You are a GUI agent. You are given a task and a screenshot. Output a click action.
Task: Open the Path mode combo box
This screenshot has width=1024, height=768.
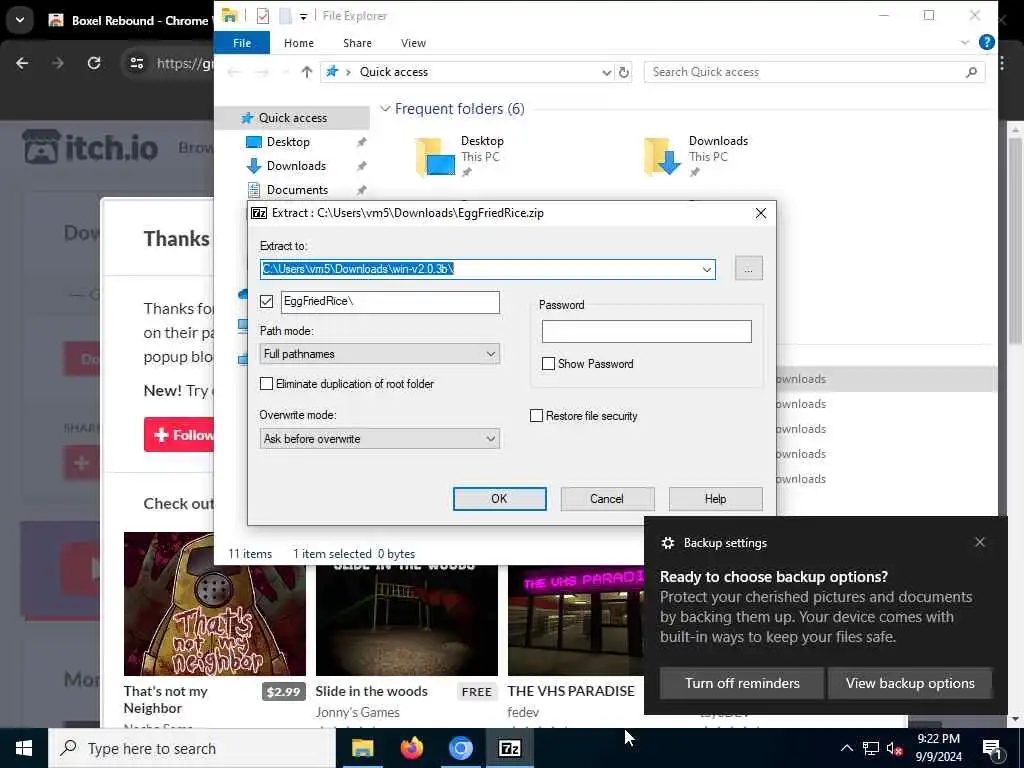(x=379, y=354)
